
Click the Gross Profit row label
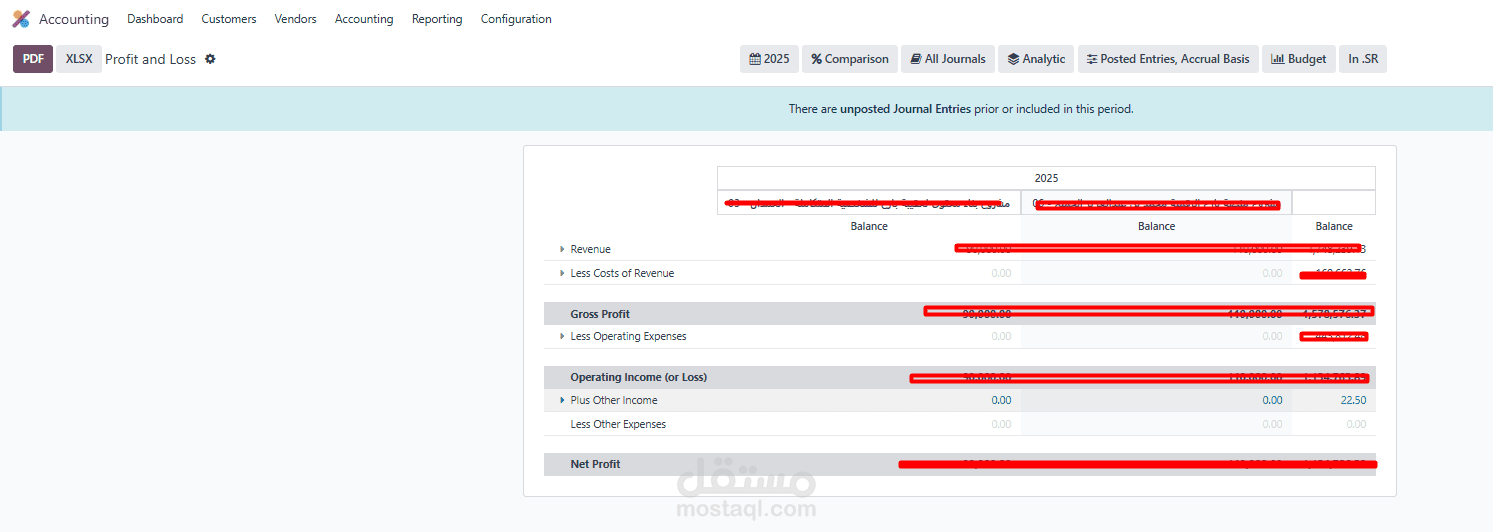pyautogui.click(x=600, y=314)
